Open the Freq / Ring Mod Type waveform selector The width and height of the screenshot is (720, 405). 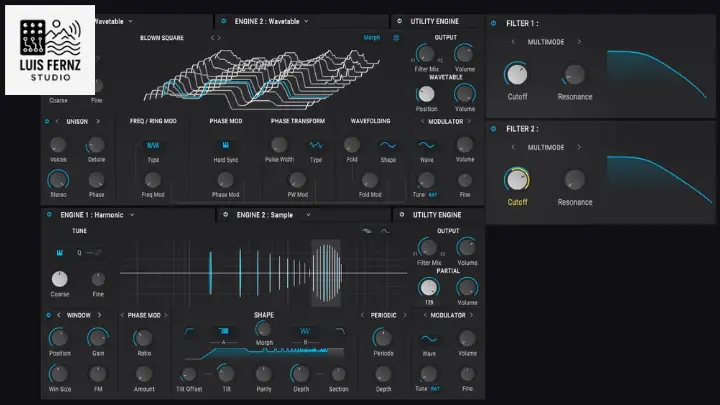click(153, 145)
